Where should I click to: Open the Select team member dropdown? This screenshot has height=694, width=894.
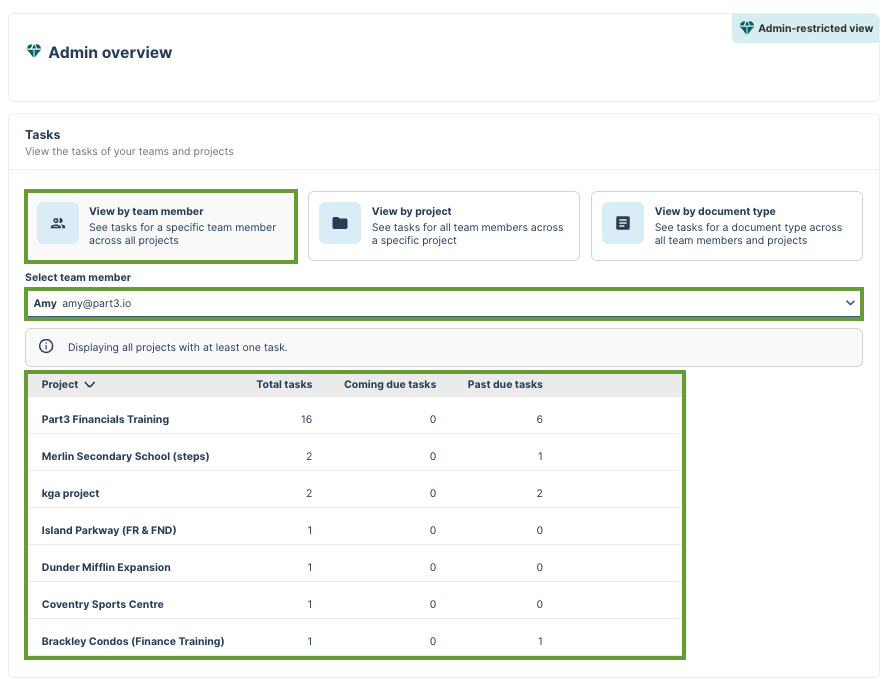click(x=444, y=303)
